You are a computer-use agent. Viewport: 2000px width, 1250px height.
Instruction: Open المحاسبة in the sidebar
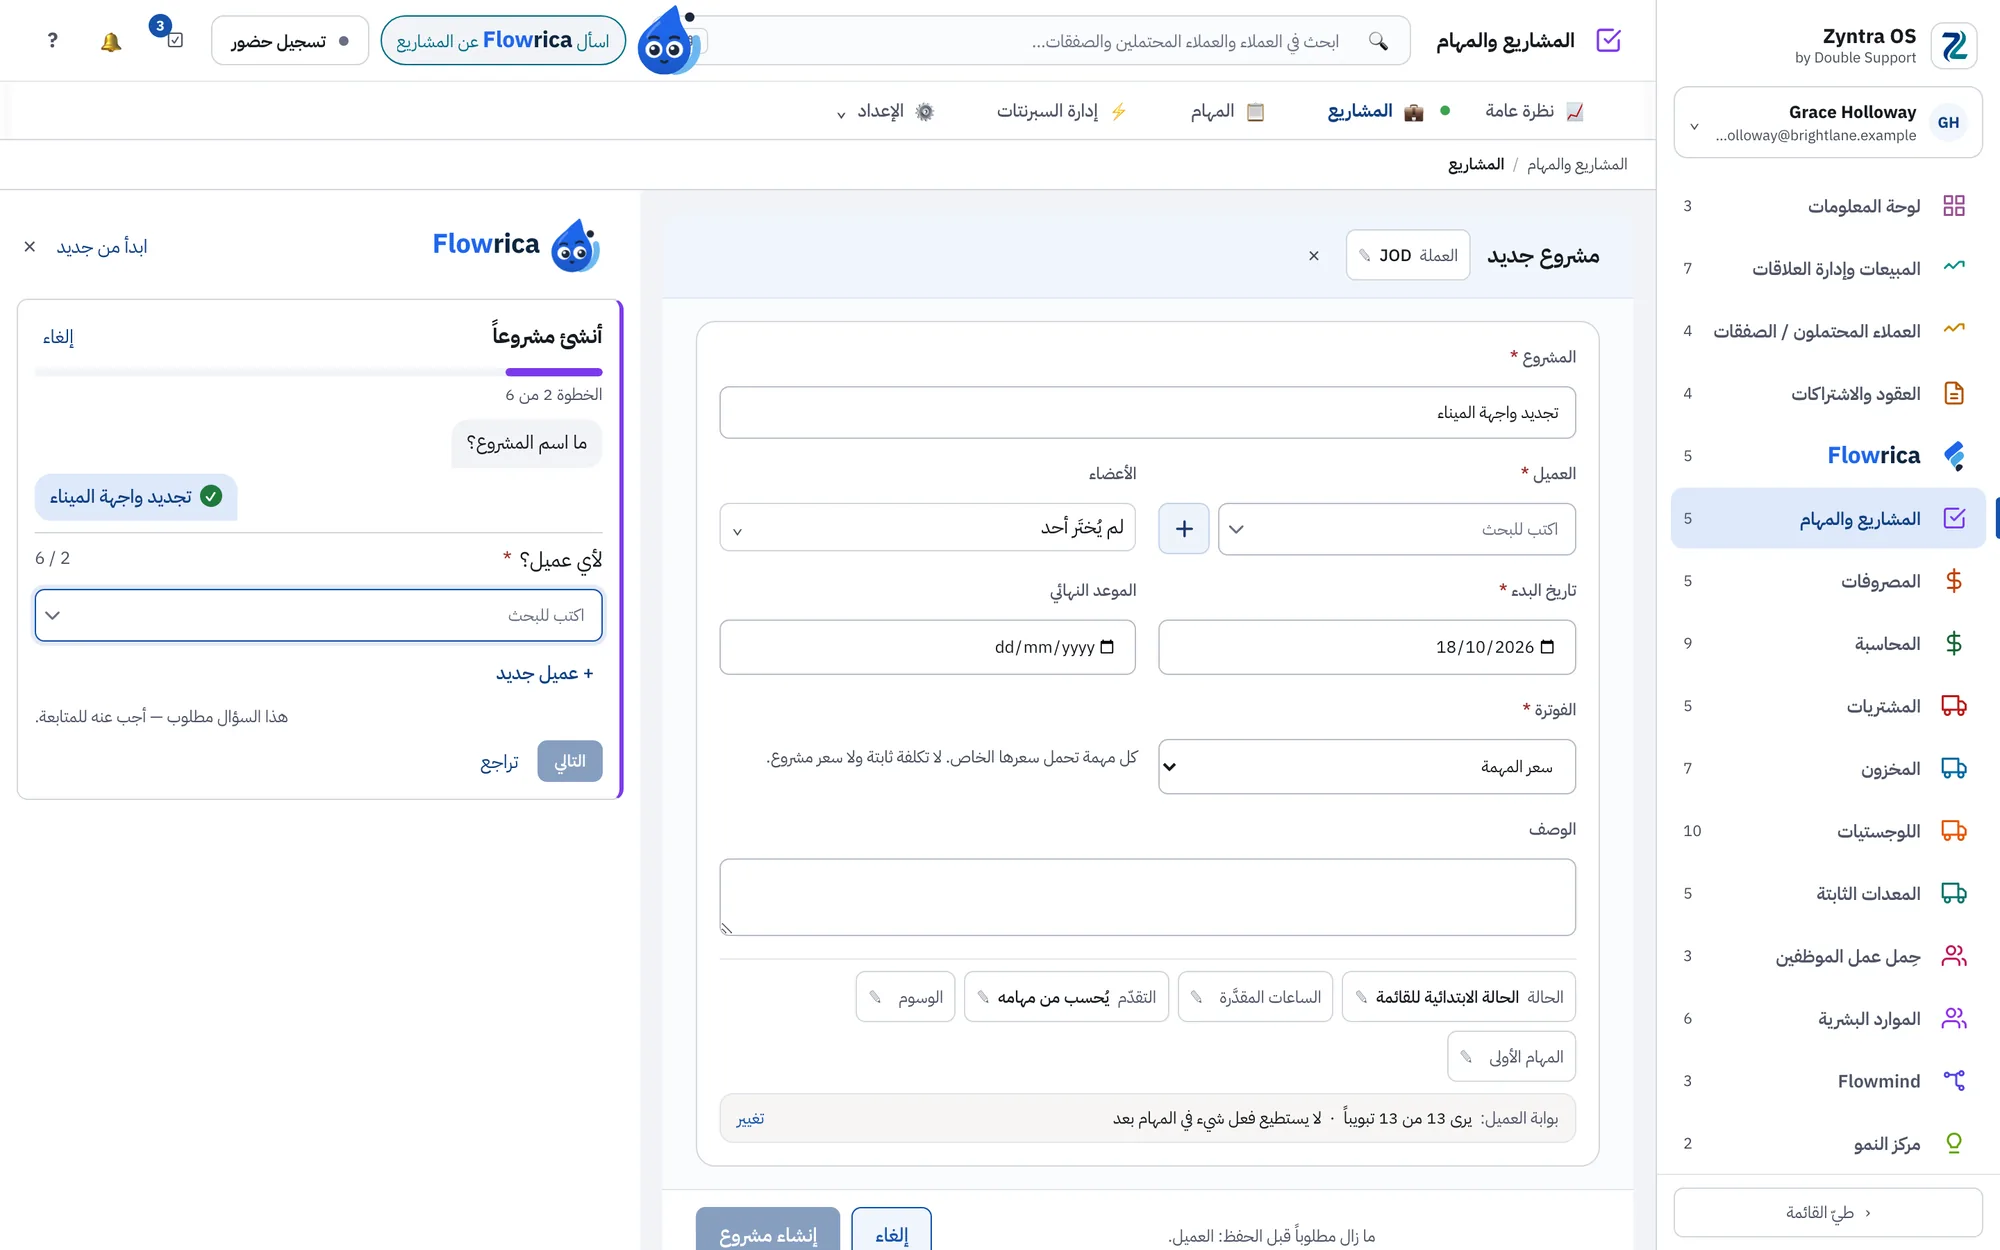1827,643
